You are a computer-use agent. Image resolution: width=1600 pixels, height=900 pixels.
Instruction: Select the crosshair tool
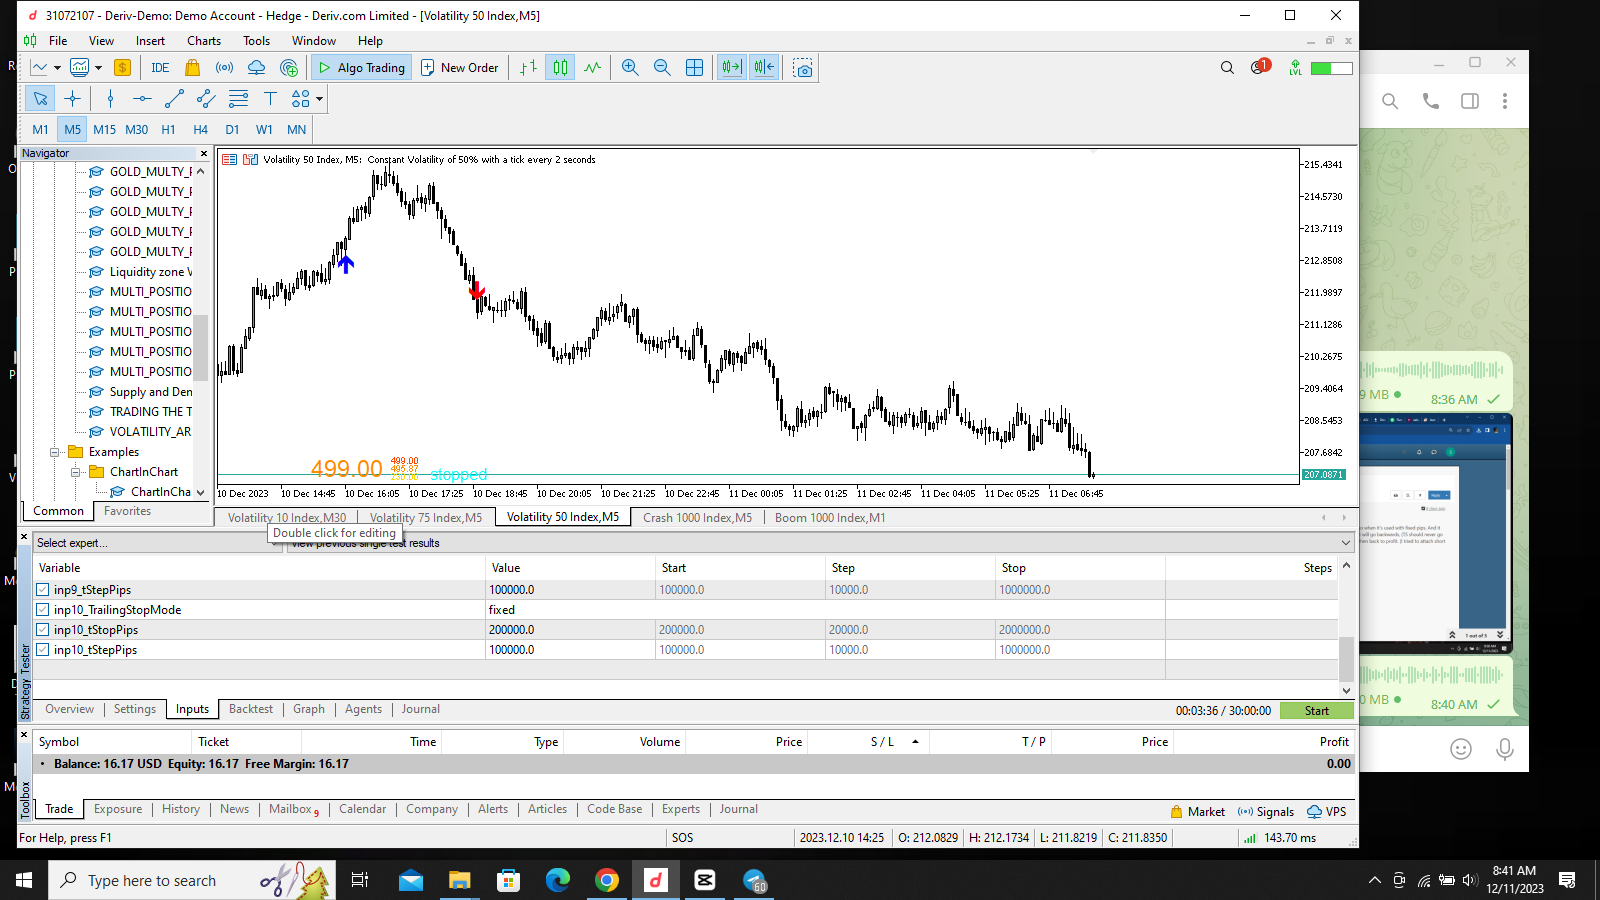(72, 99)
